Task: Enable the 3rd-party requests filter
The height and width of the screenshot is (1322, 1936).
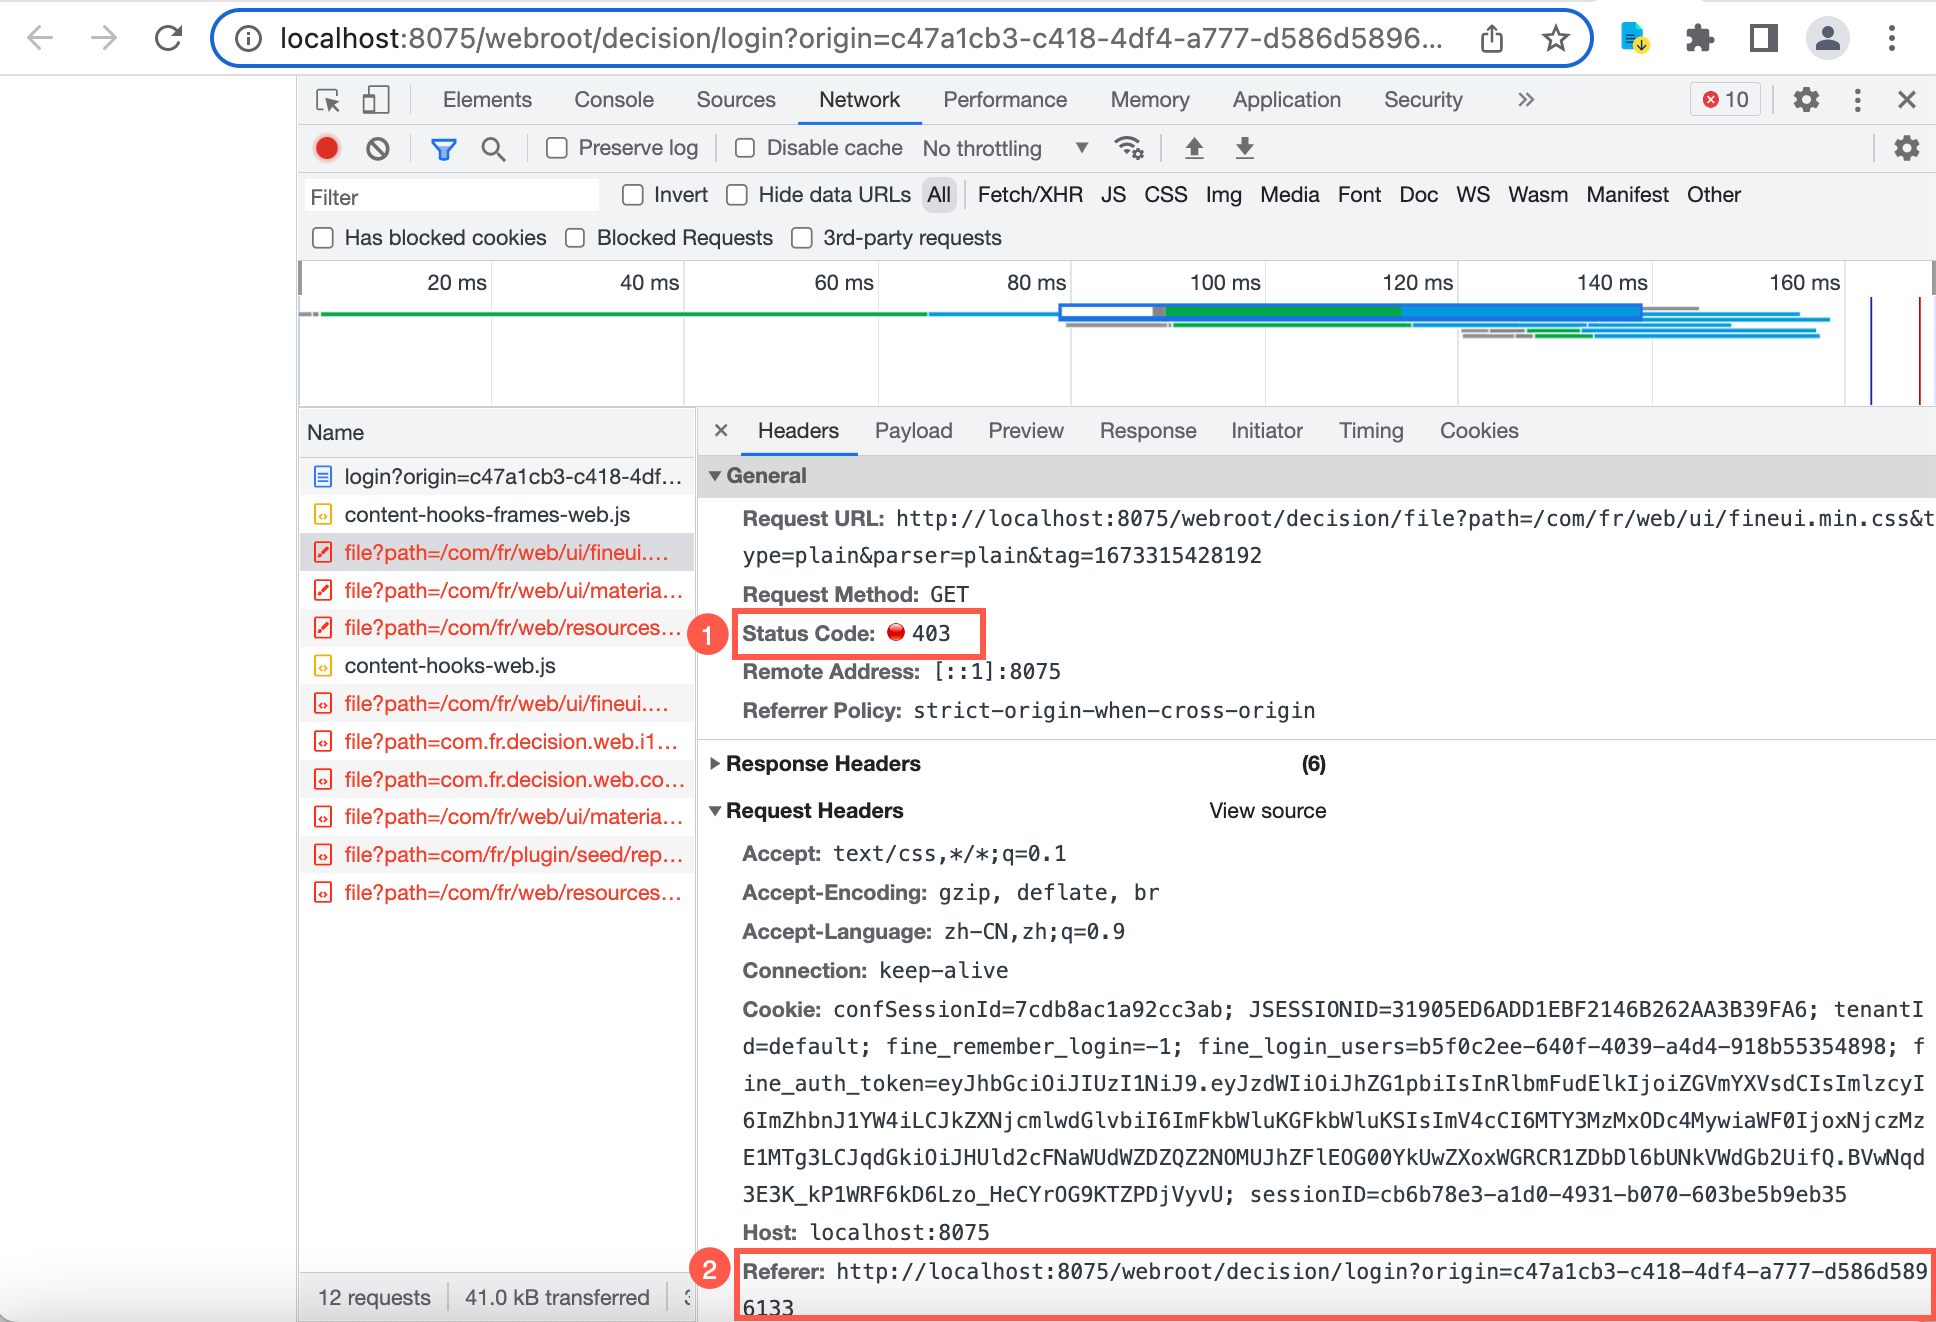Action: click(802, 237)
